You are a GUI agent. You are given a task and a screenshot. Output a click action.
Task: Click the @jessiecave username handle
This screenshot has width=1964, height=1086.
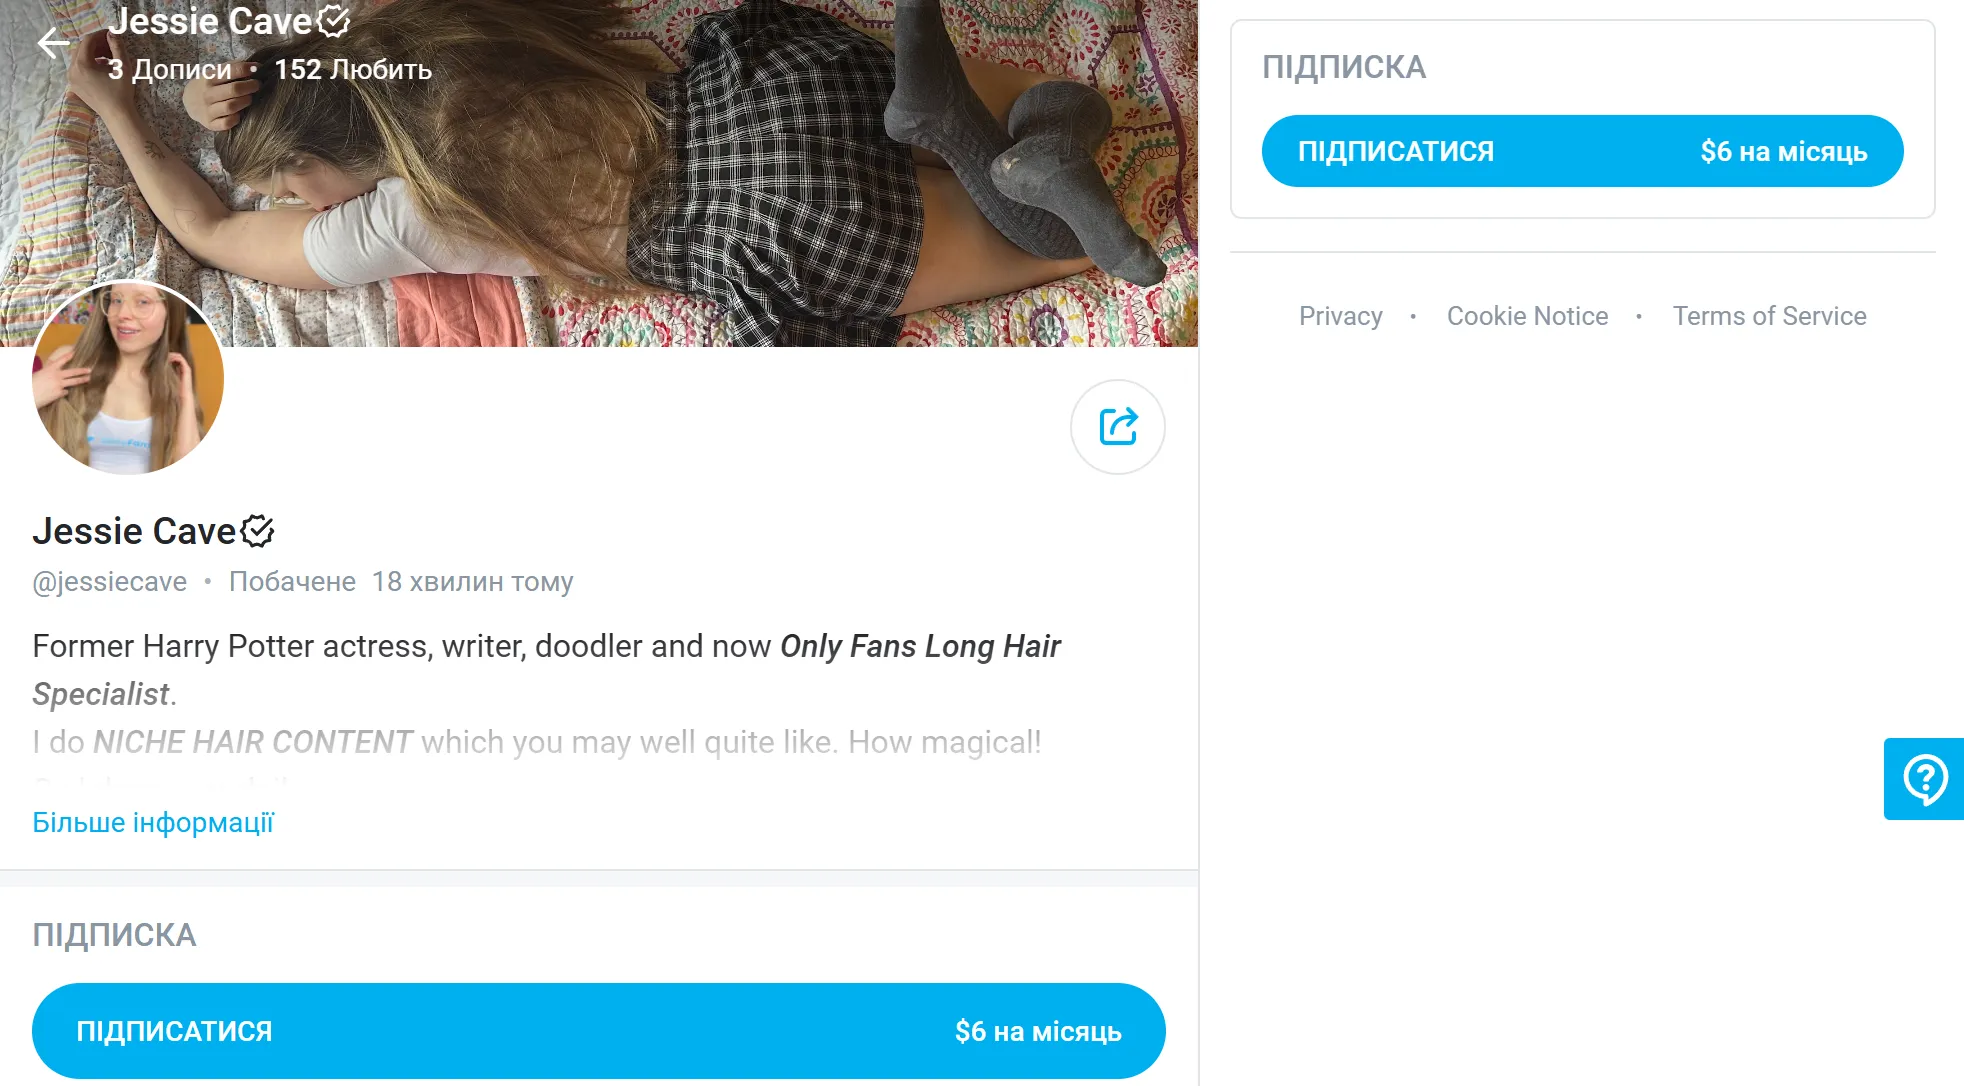[110, 581]
